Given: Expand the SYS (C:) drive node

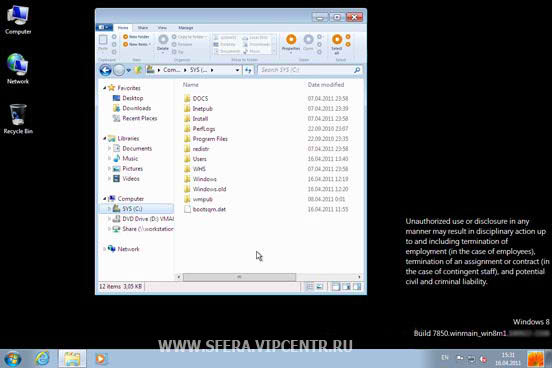Looking at the screenshot, I should click(109, 209).
